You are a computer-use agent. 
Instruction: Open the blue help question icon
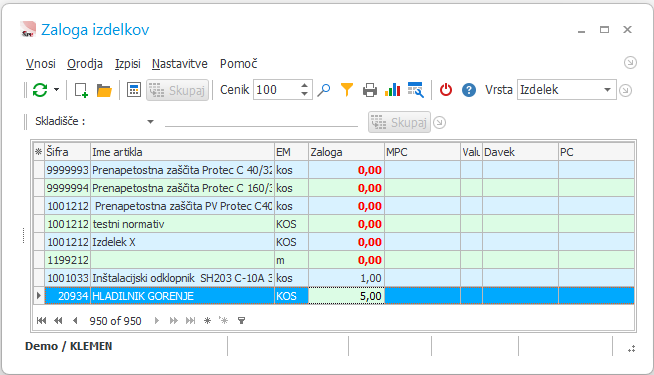coord(469,90)
